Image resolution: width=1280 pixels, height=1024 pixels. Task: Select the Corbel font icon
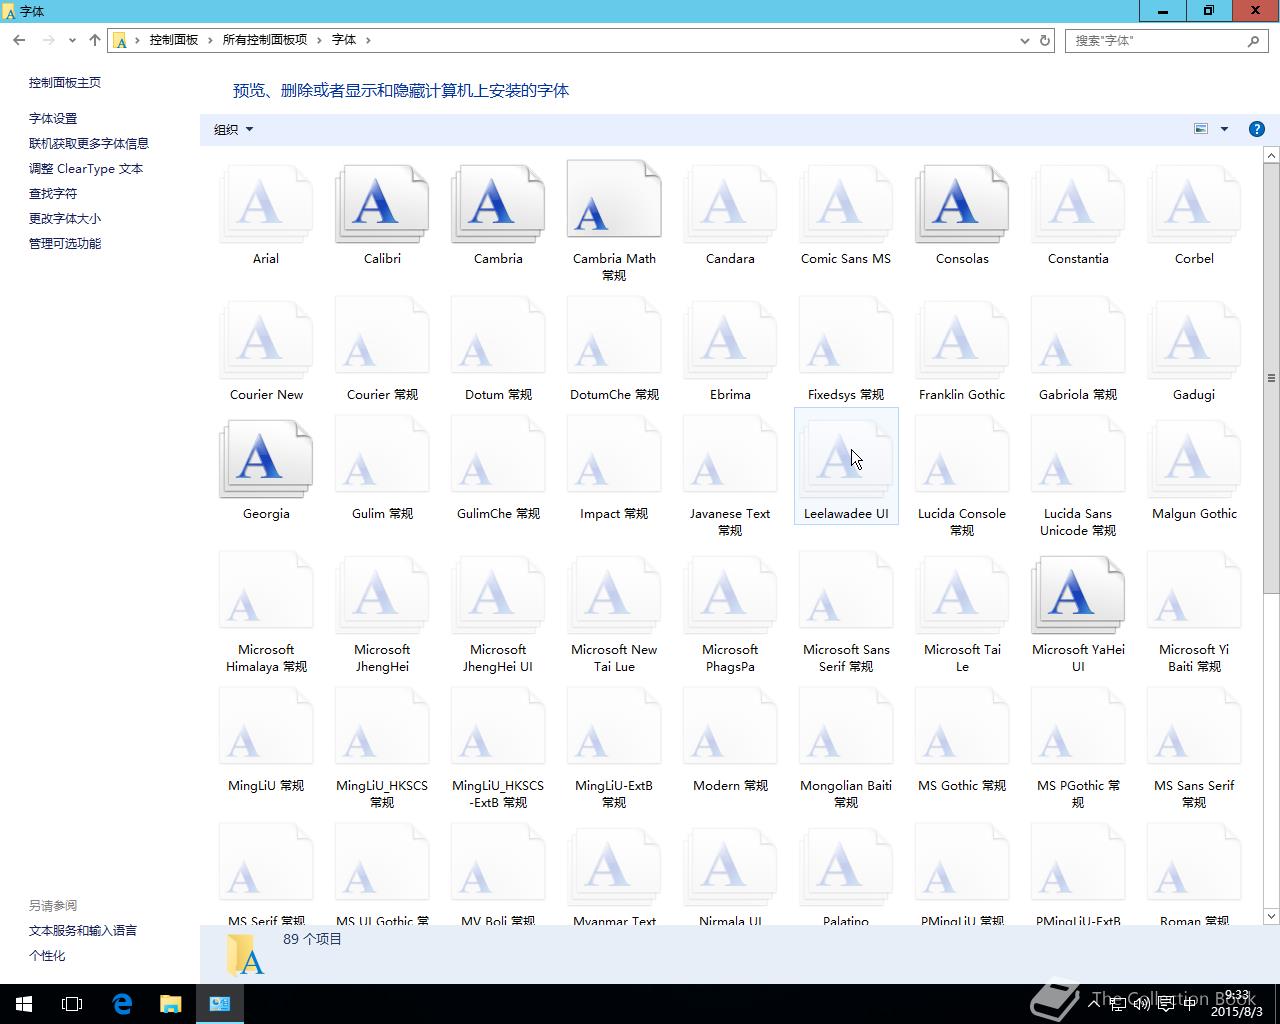click(1194, 205)
